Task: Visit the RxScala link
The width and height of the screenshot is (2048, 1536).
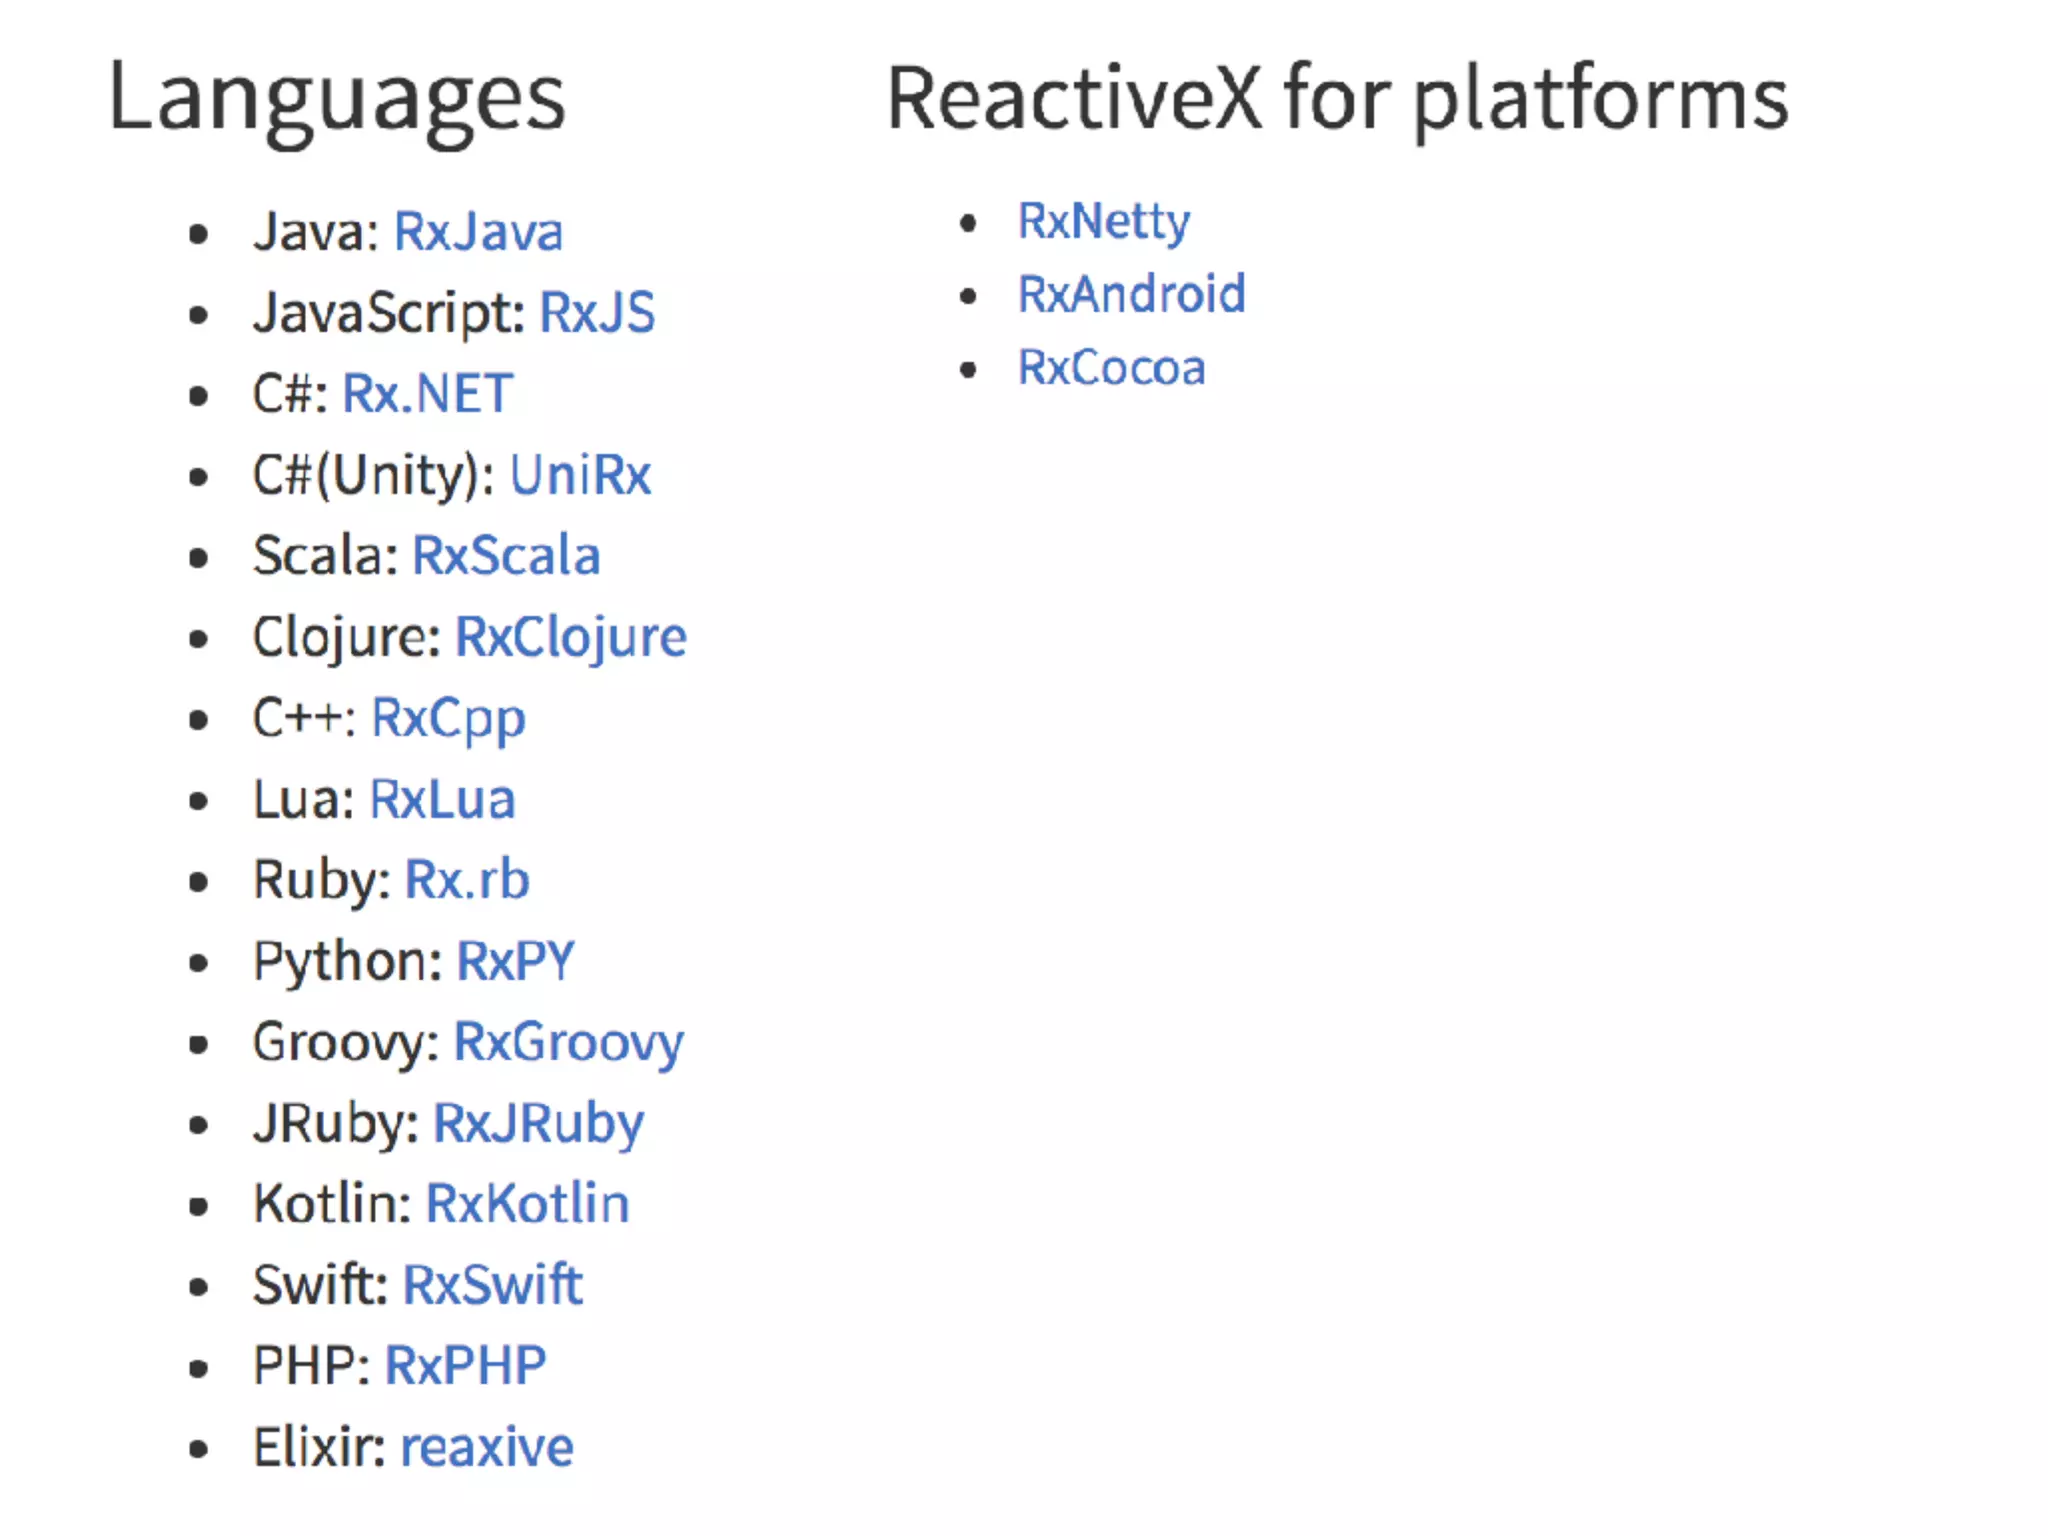Action: (x=506, y=556)
